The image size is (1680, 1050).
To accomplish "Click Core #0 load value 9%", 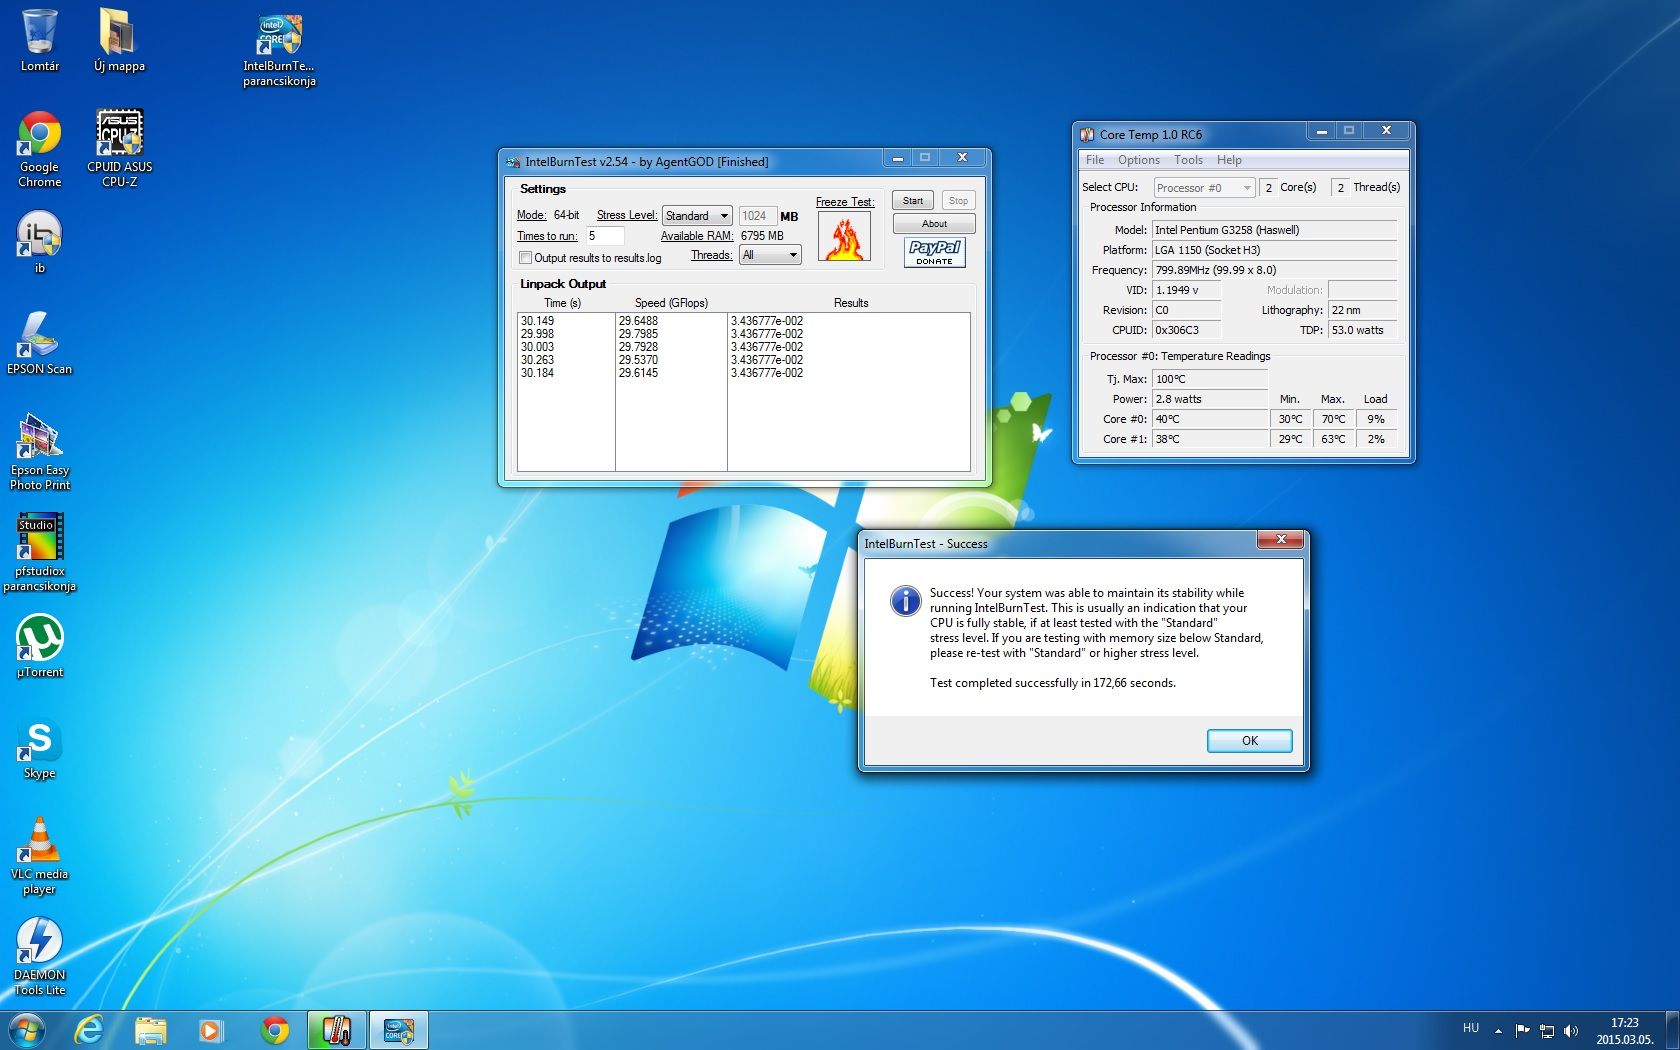I will (1376, 419).
